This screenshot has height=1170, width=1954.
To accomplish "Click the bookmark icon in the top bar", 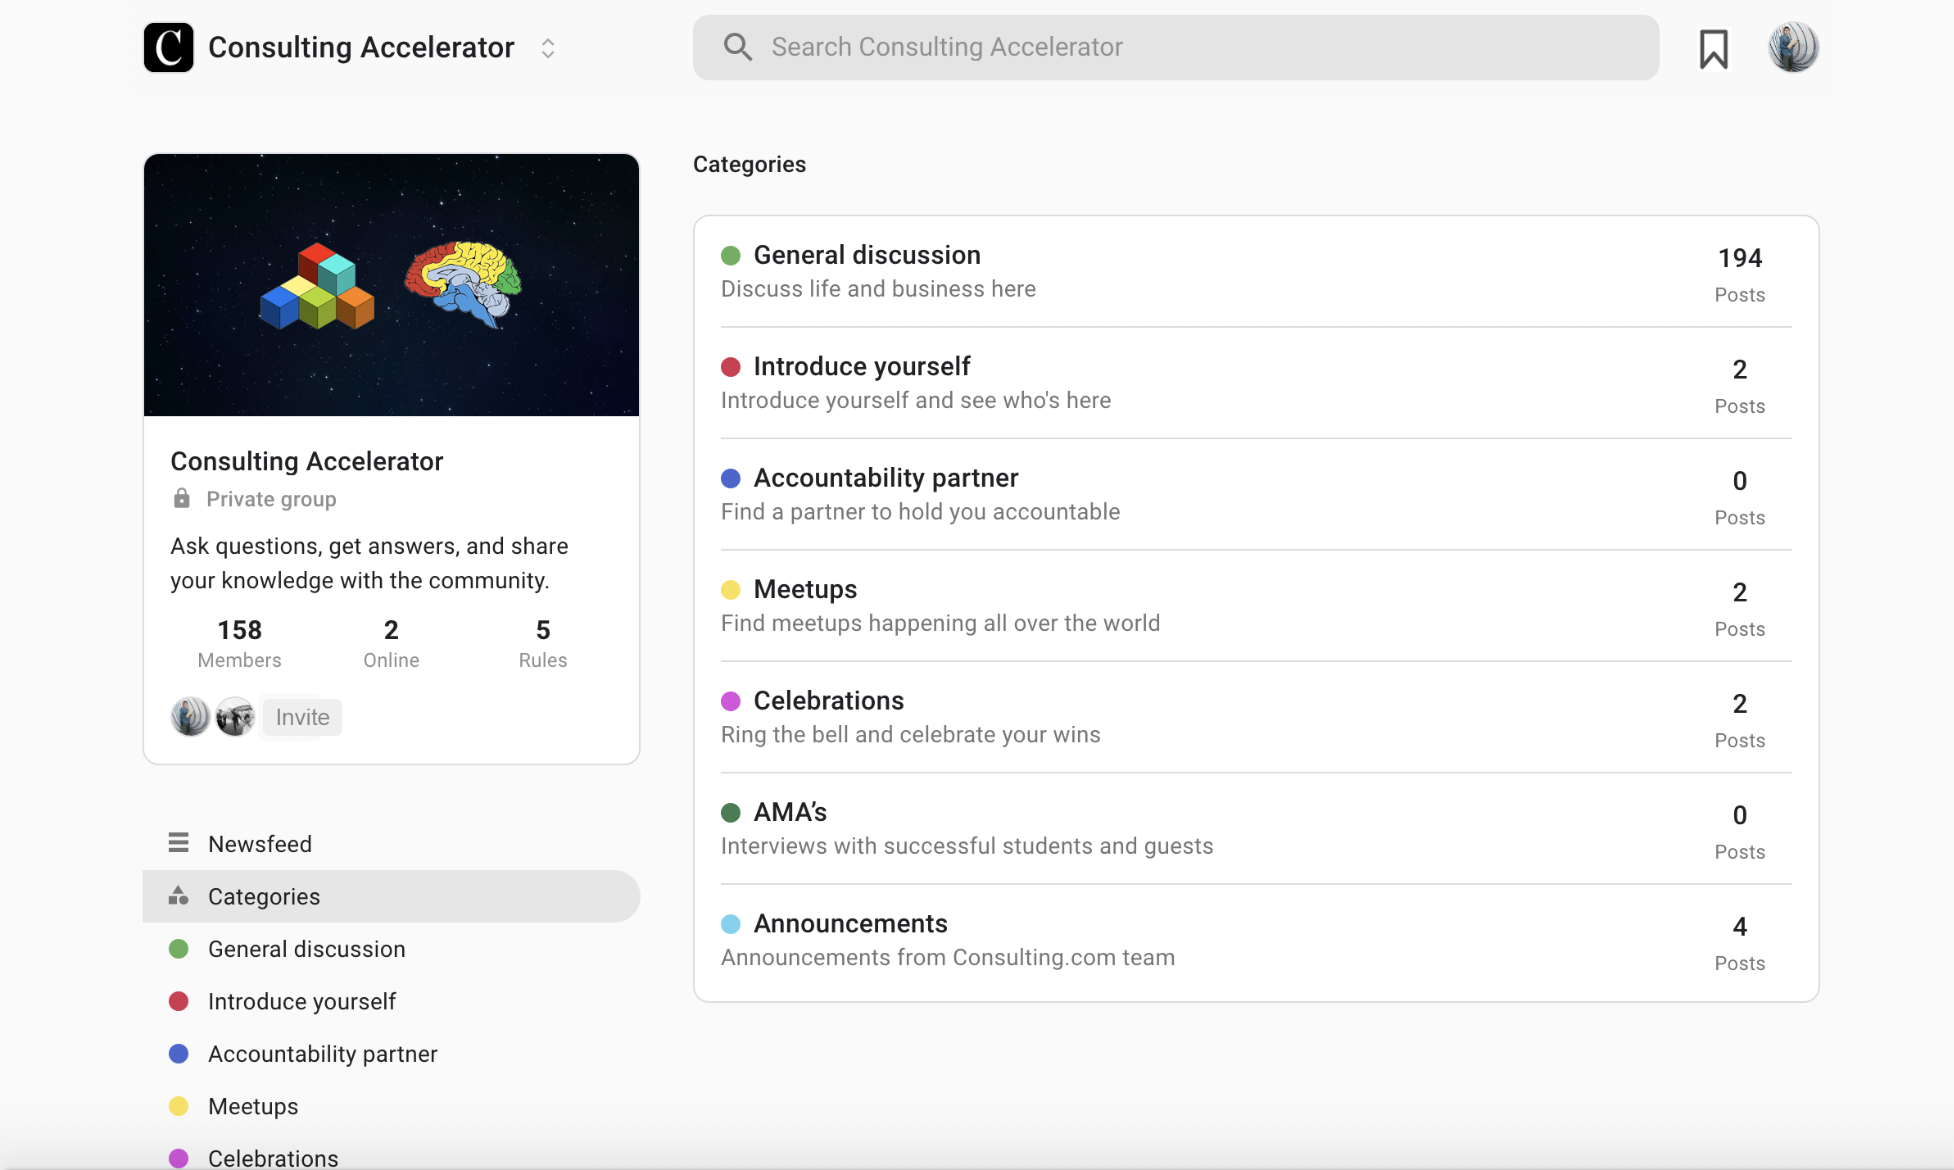I will pyautogui.click(x=1714, y=46).
